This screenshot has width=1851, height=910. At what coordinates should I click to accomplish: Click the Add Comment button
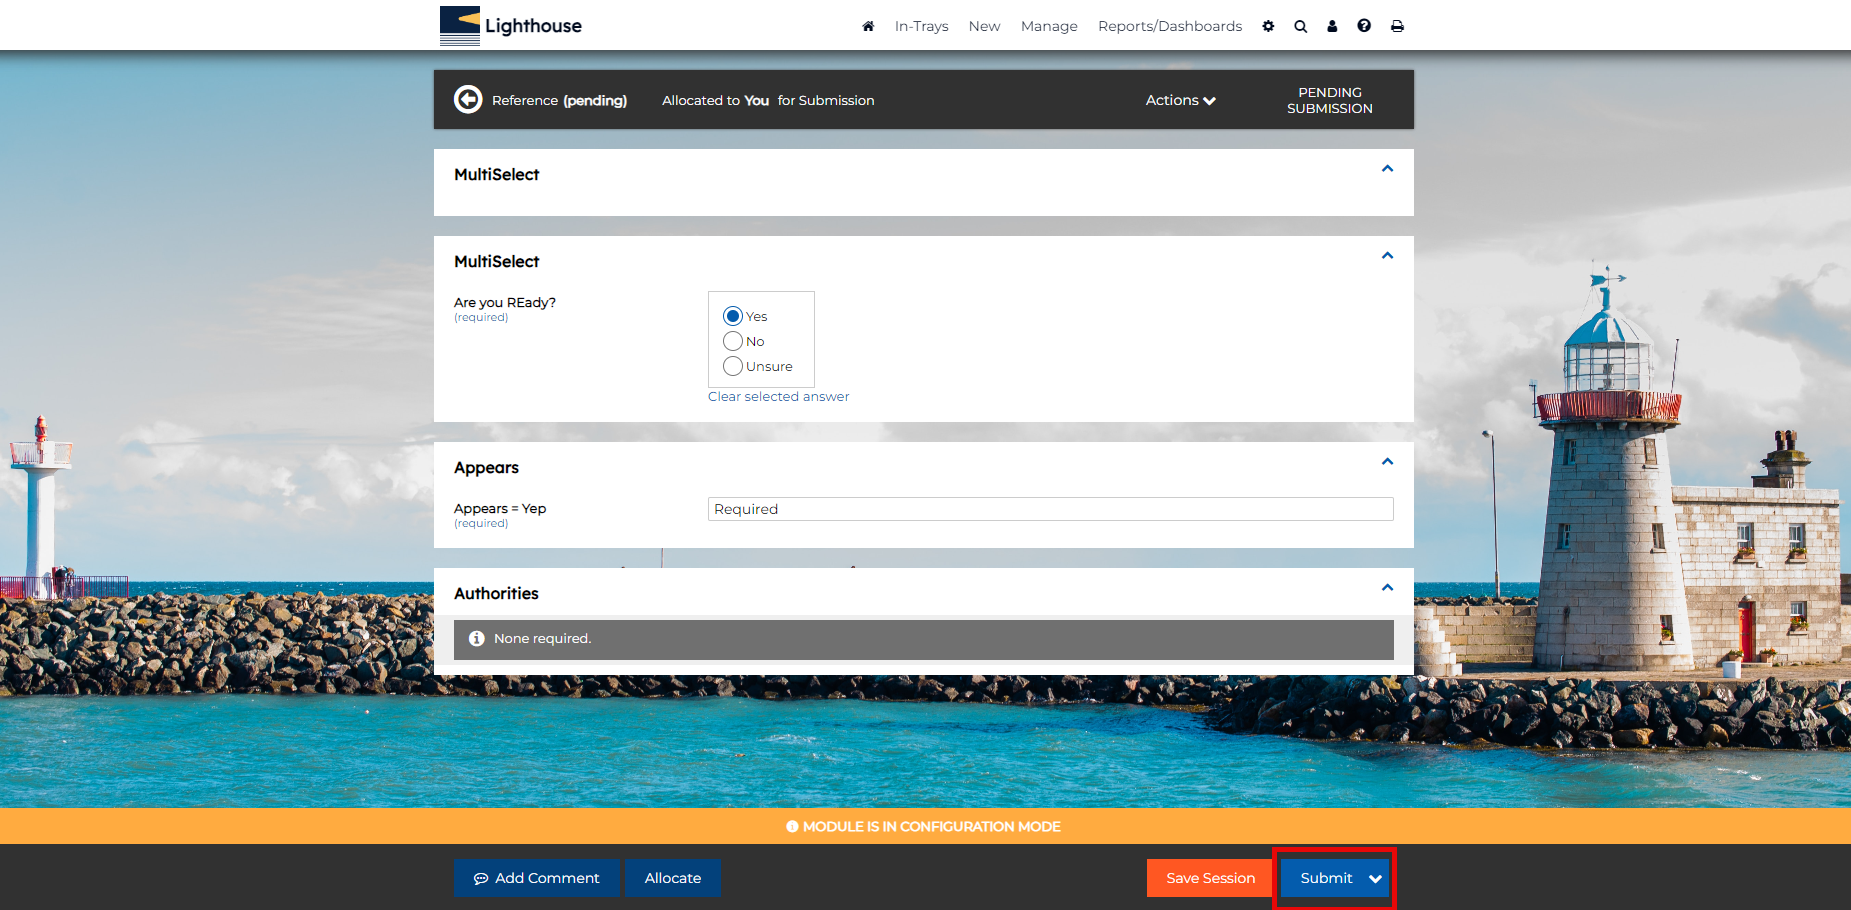536,878
